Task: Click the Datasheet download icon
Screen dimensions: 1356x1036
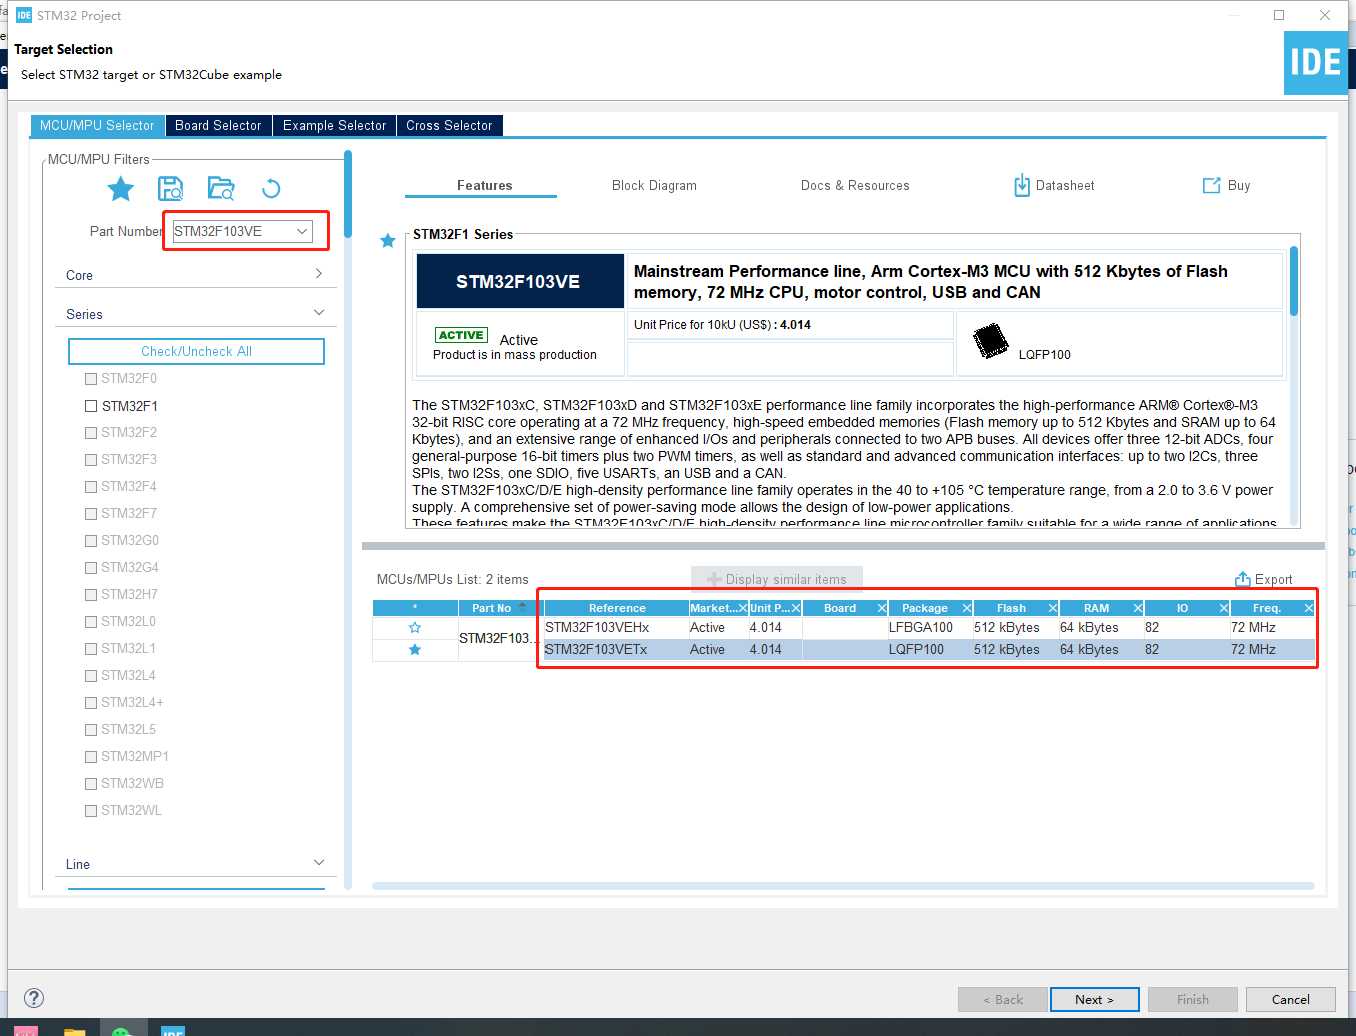Action: (x=1022, y=185)
